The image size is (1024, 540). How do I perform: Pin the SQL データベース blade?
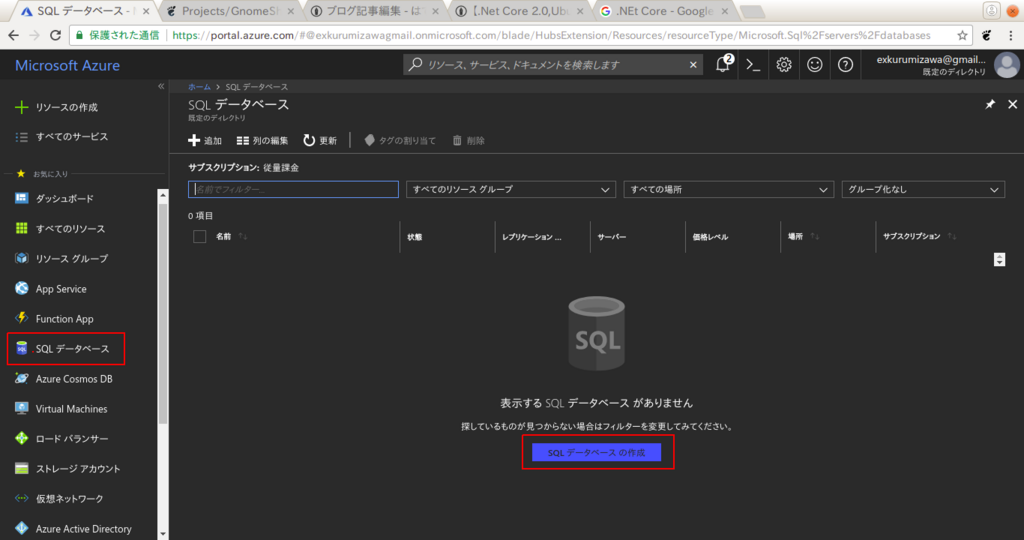[990, 104]
